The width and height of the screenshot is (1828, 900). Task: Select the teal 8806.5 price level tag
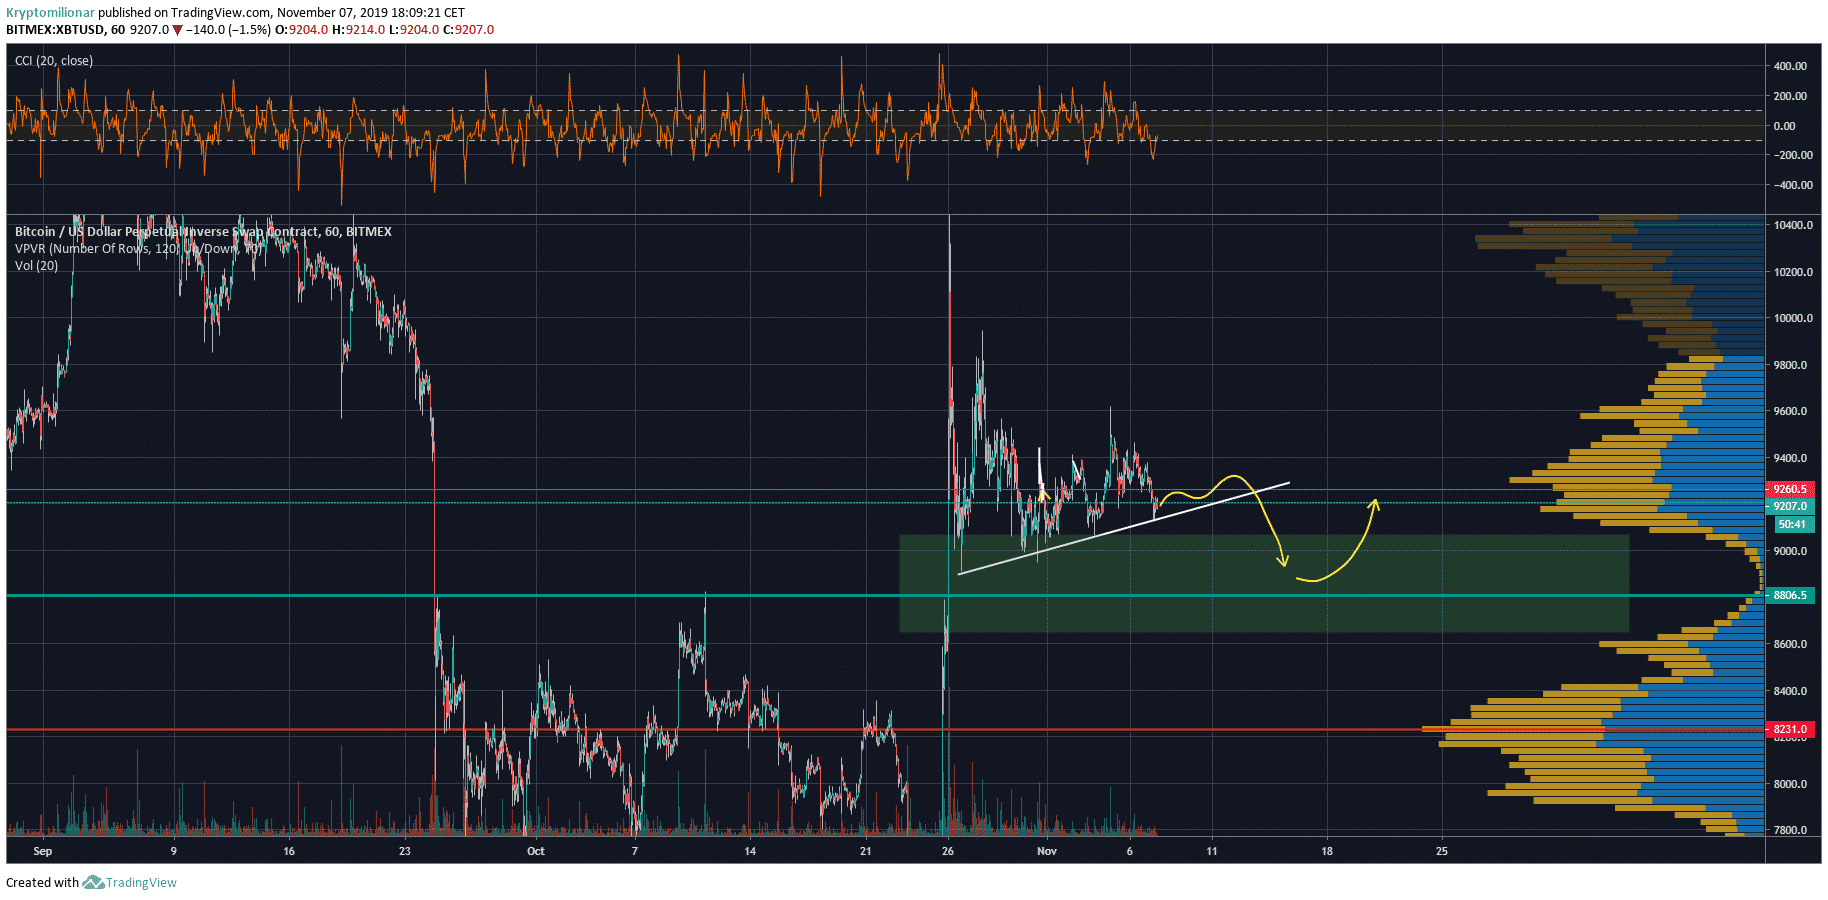(x=1789, y=595)
